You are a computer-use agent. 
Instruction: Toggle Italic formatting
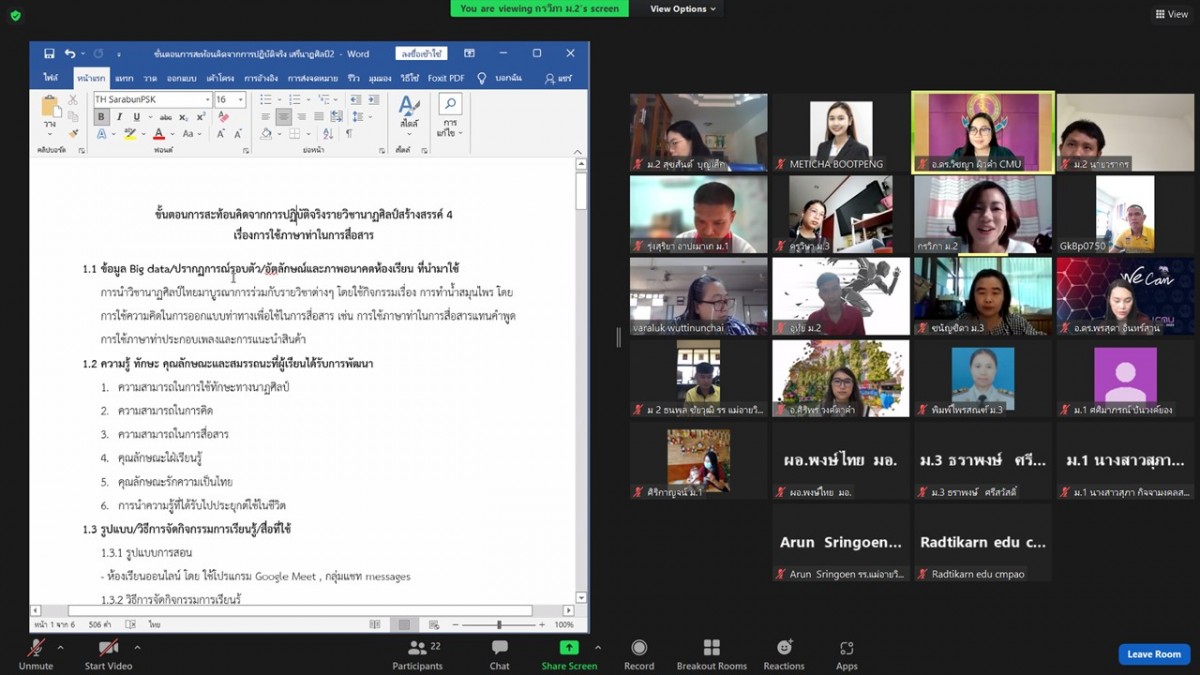click(119, 117)
